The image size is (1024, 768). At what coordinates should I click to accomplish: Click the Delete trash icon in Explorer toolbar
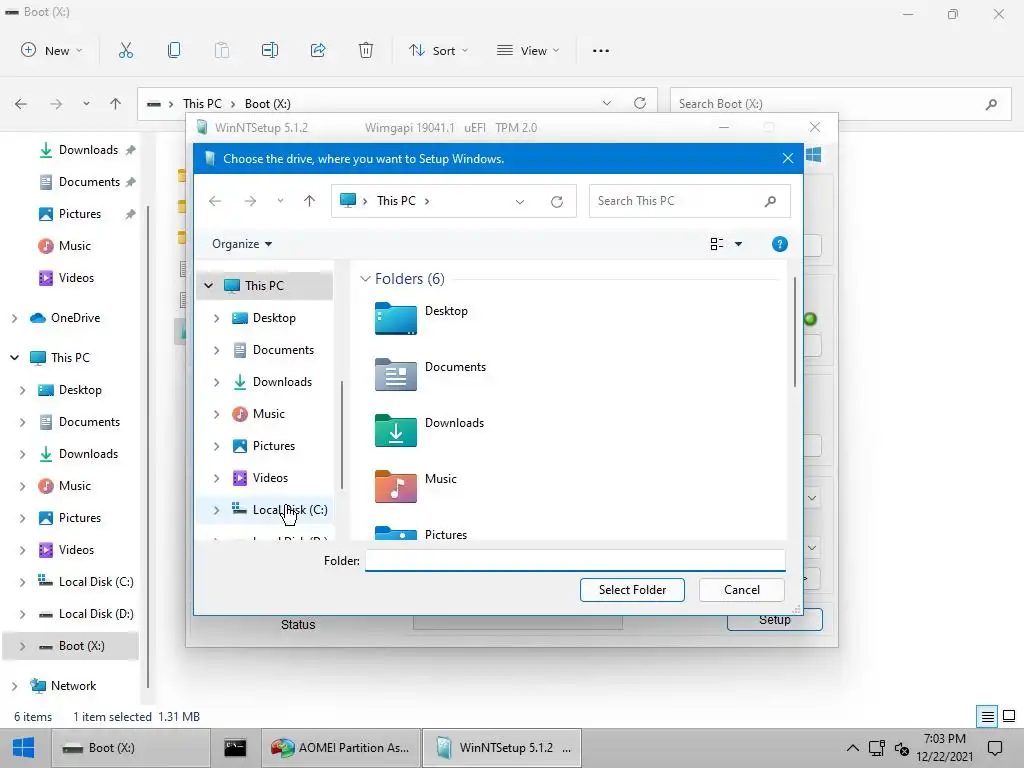coord(366,50)
